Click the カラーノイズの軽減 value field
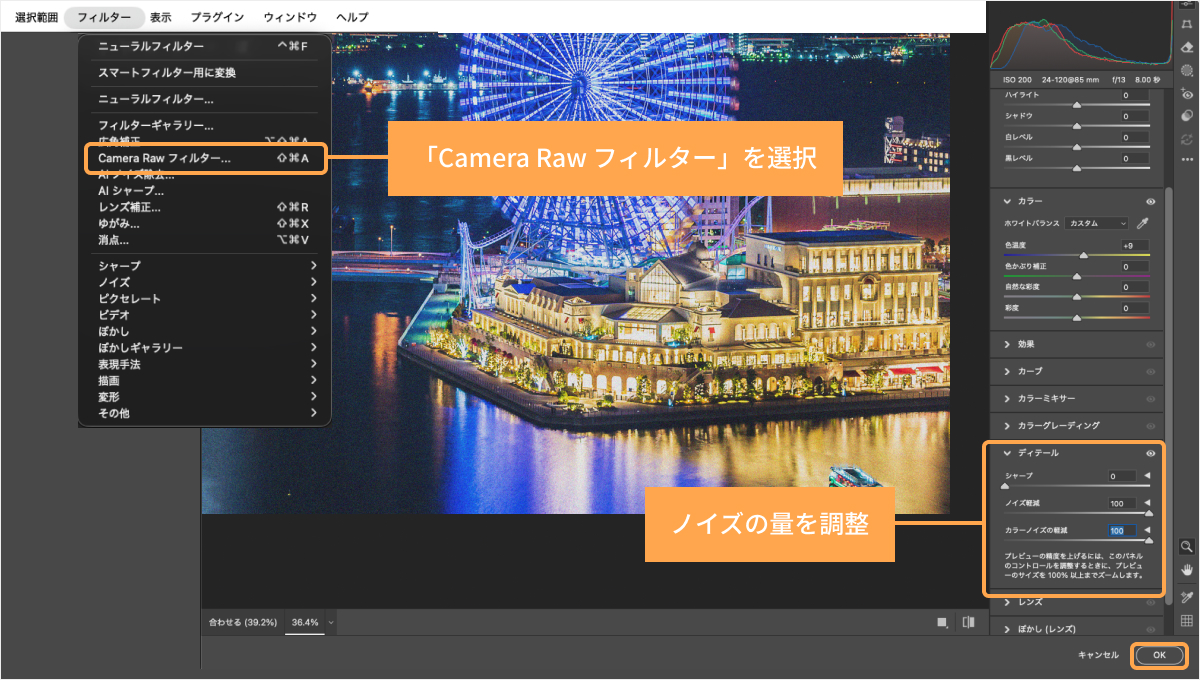 point(1121,531)
